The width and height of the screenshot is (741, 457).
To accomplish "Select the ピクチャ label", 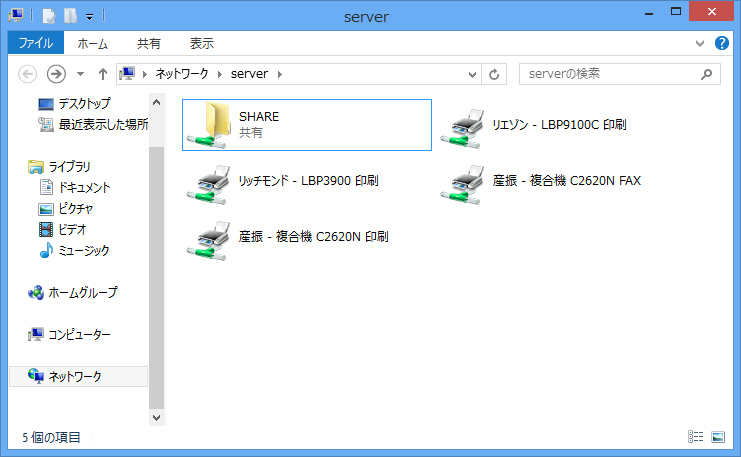I will point(76,208).
